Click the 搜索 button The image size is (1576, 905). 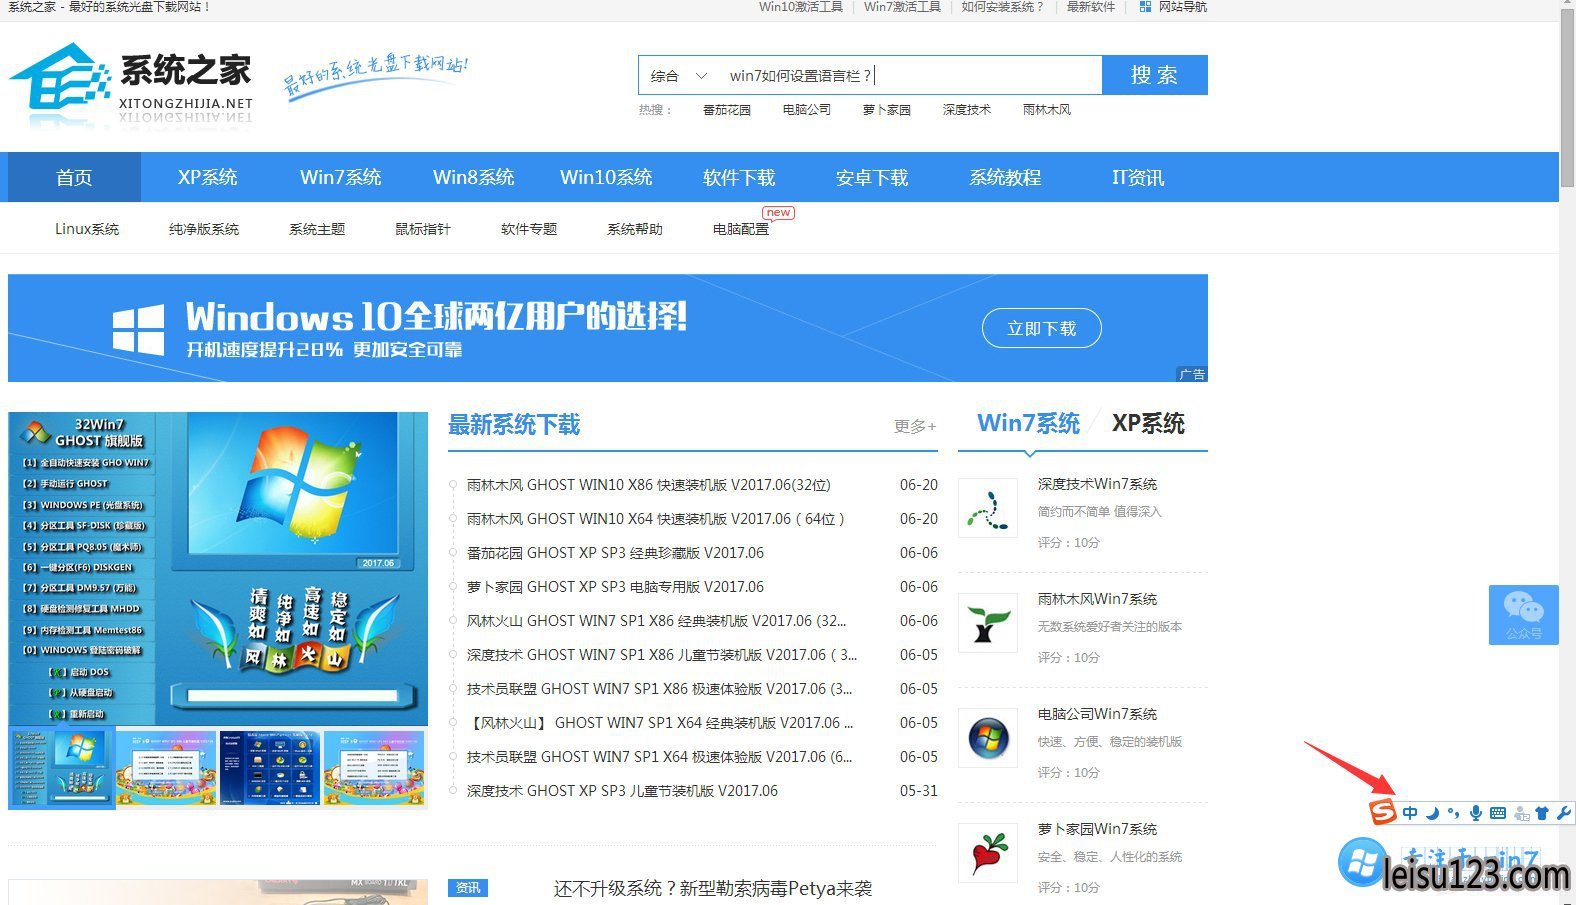(x=1154, y=75)
